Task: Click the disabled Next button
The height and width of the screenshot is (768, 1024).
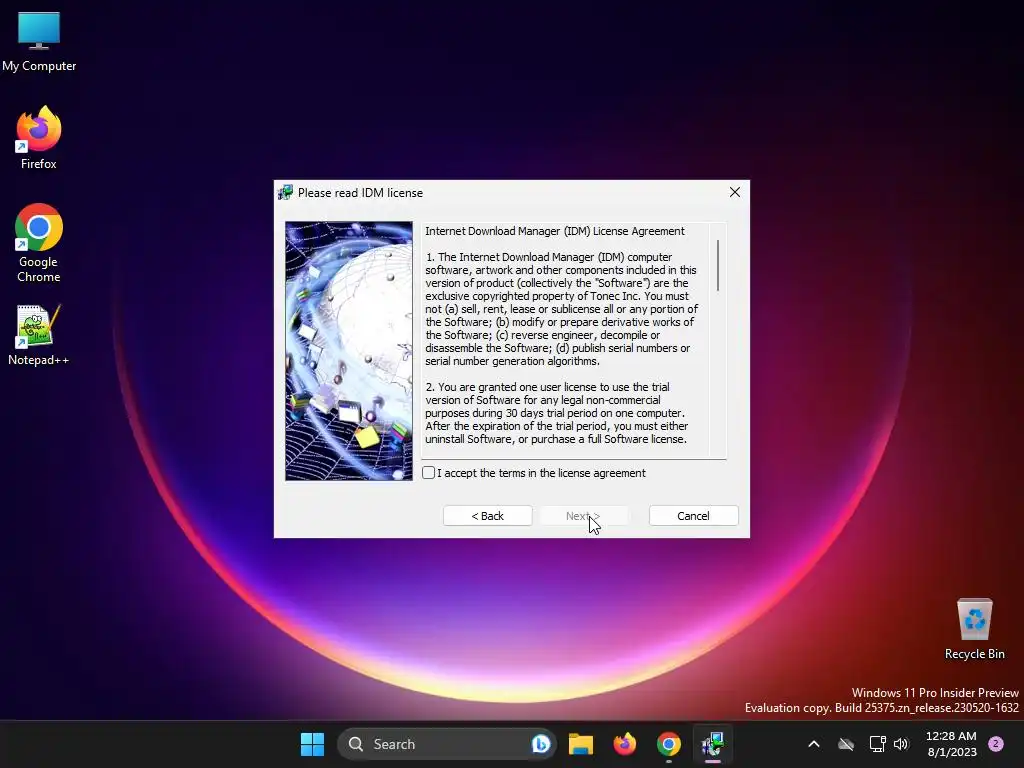Action: (x=584, y=516)
